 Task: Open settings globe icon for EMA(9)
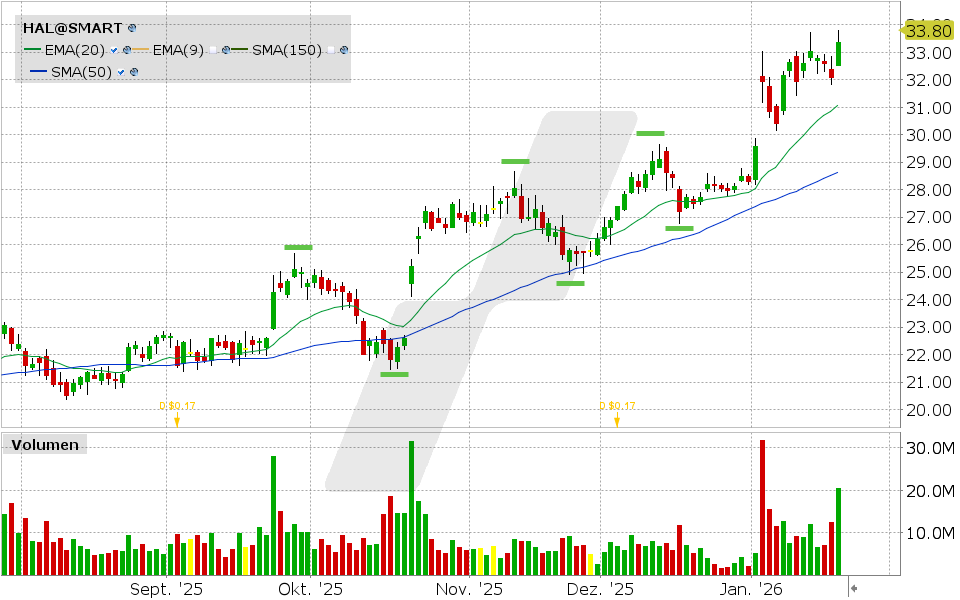[x=226, y=49]
